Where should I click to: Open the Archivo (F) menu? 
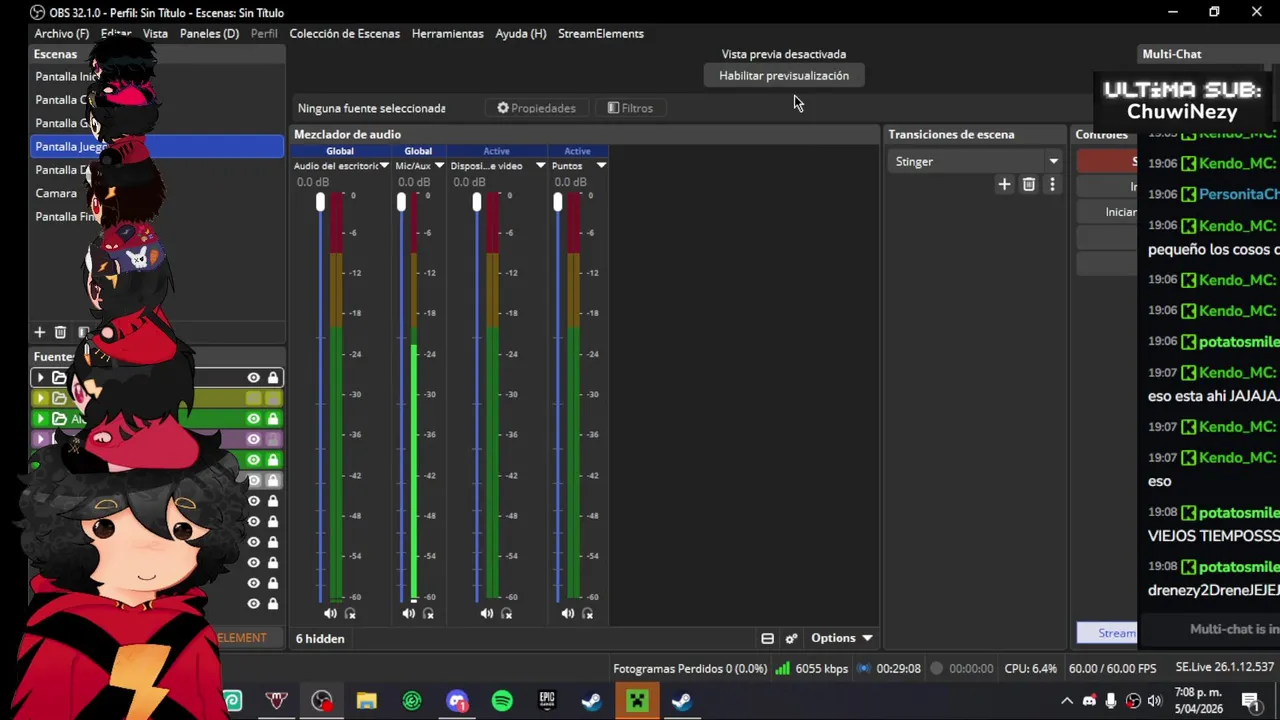point(61,33)
